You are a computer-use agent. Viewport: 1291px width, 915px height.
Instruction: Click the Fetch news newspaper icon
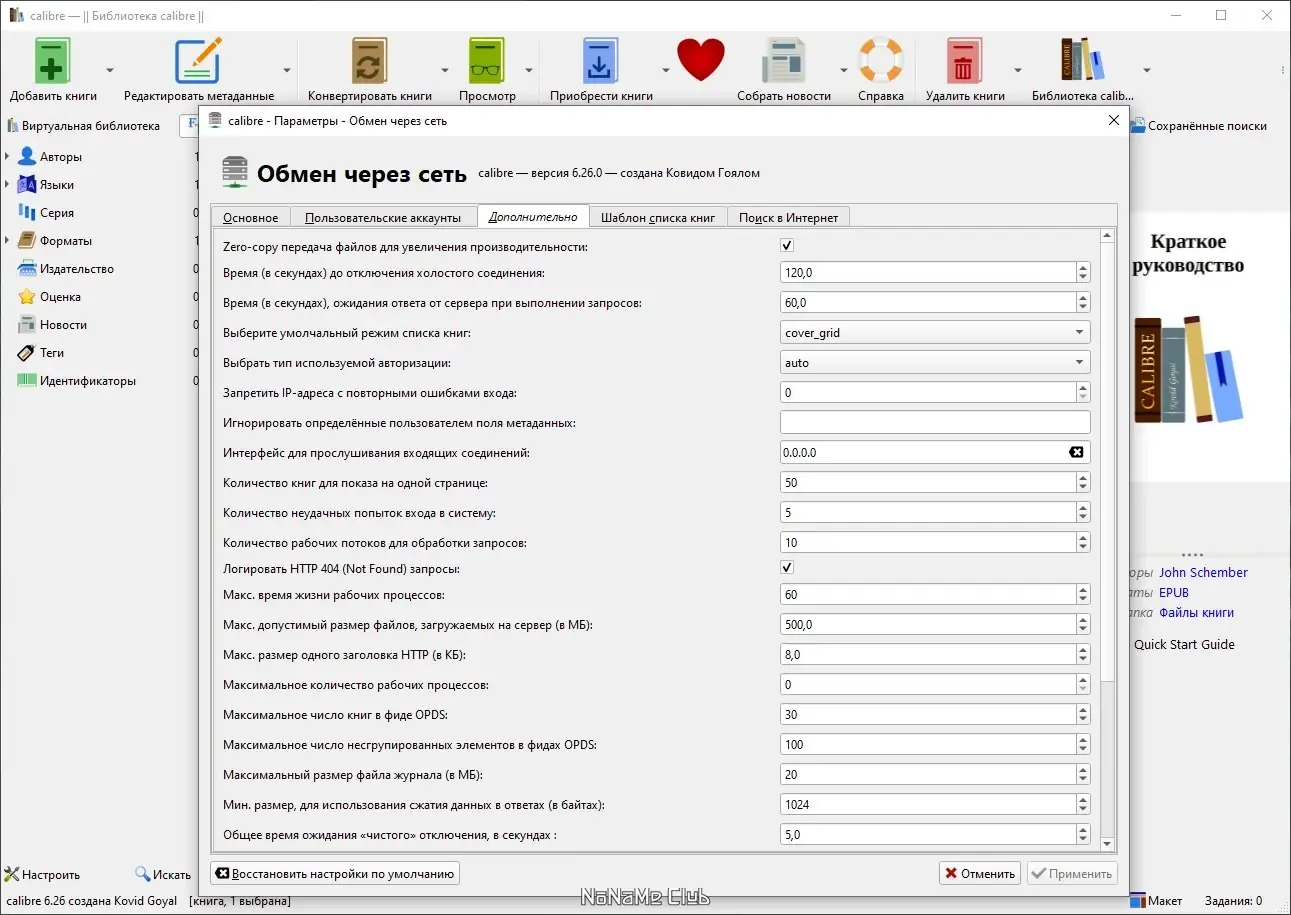(784, 61)
